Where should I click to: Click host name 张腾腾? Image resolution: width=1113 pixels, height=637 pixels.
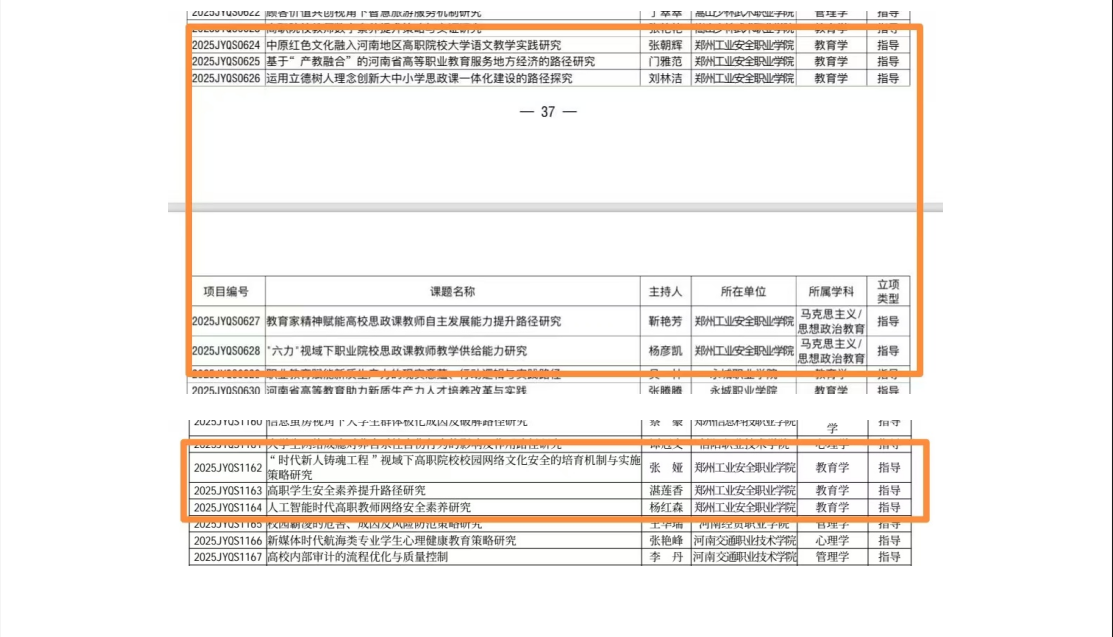click(x=666, y=391)
